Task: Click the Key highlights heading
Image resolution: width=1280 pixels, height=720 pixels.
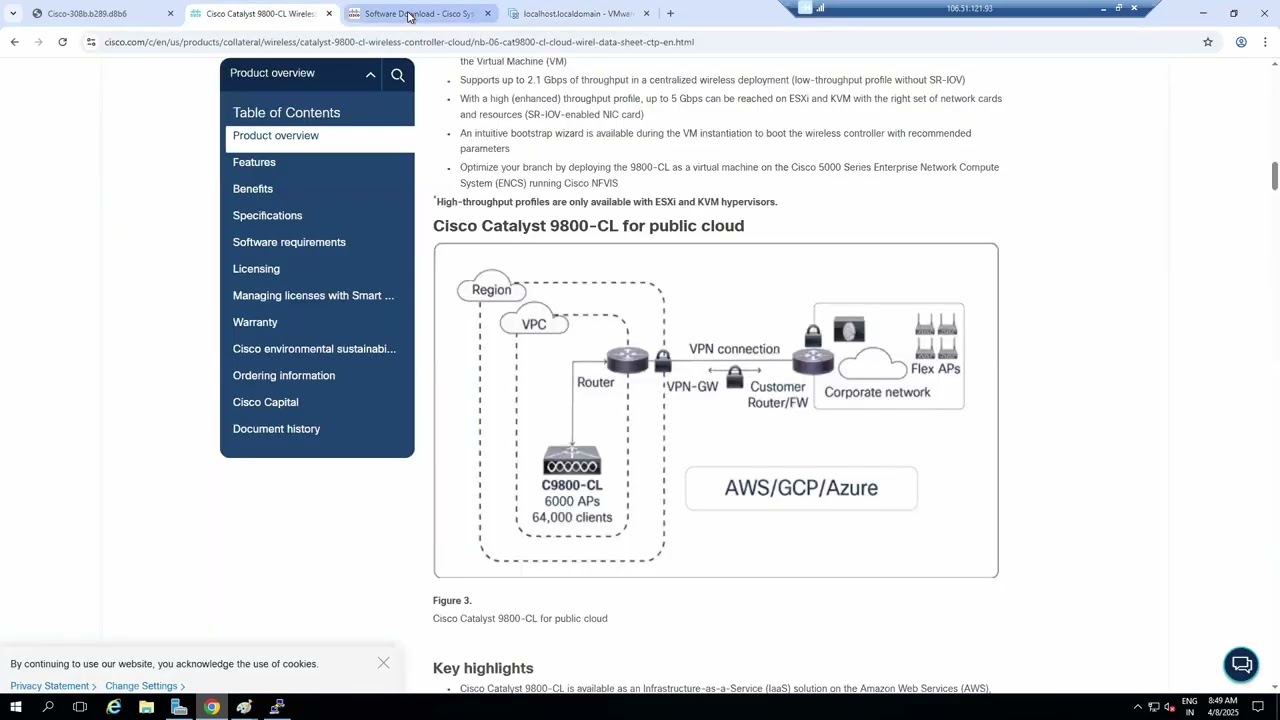Action: (x=483, y=668)
